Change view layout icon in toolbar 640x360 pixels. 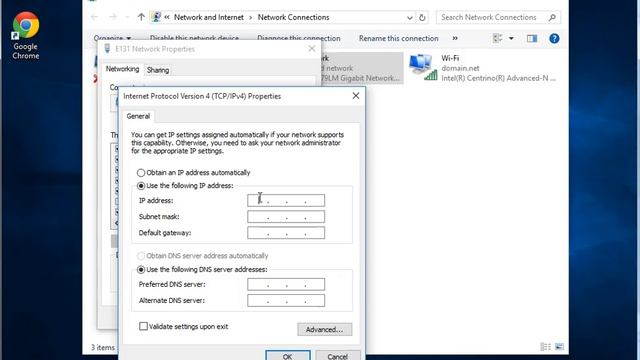pyautogui.click(x=498, y=38)
